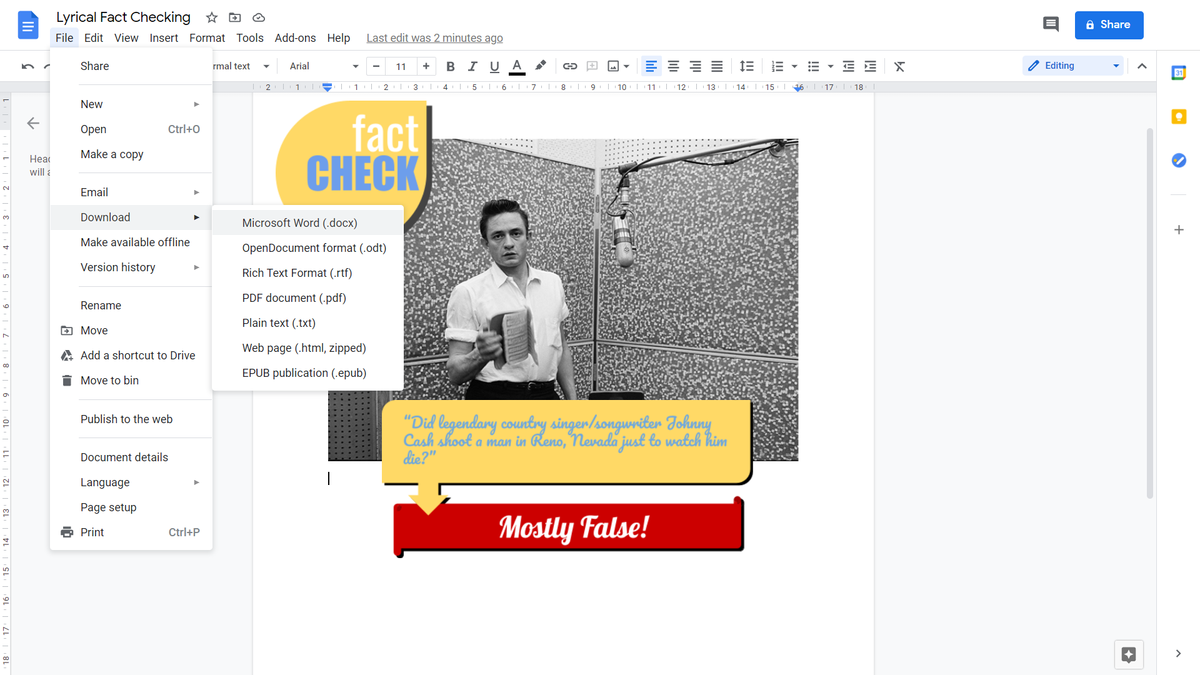Open the Add-ons menu
Screen dimensions: 1200x675
295,37
